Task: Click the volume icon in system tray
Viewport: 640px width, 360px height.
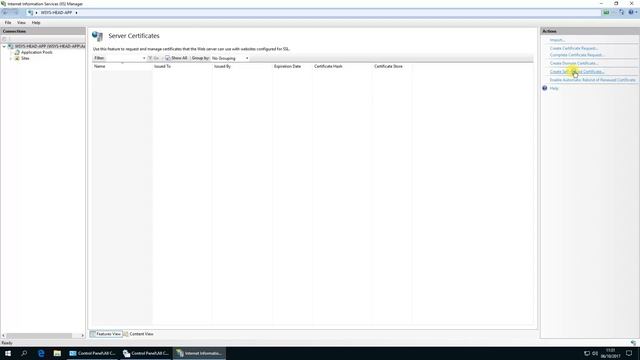Action: pyautogui.click(x=595, y=353)
